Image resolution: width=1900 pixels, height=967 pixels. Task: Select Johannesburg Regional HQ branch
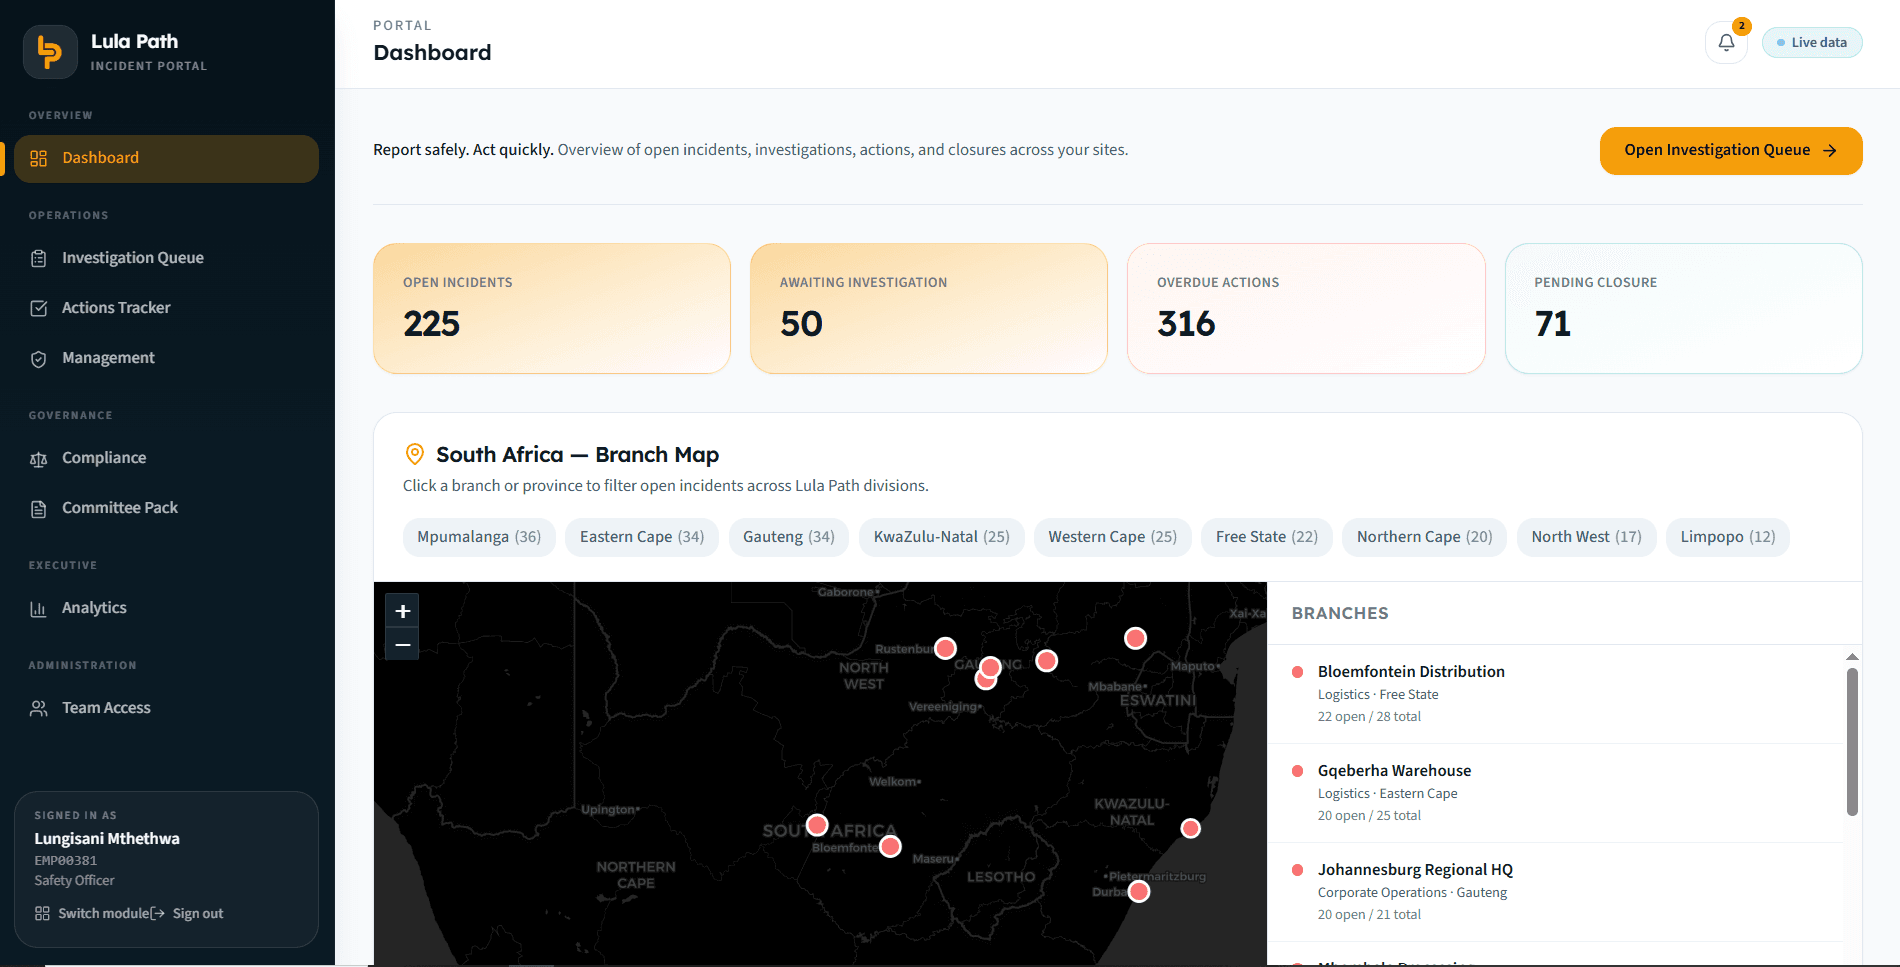point(1556,892)
